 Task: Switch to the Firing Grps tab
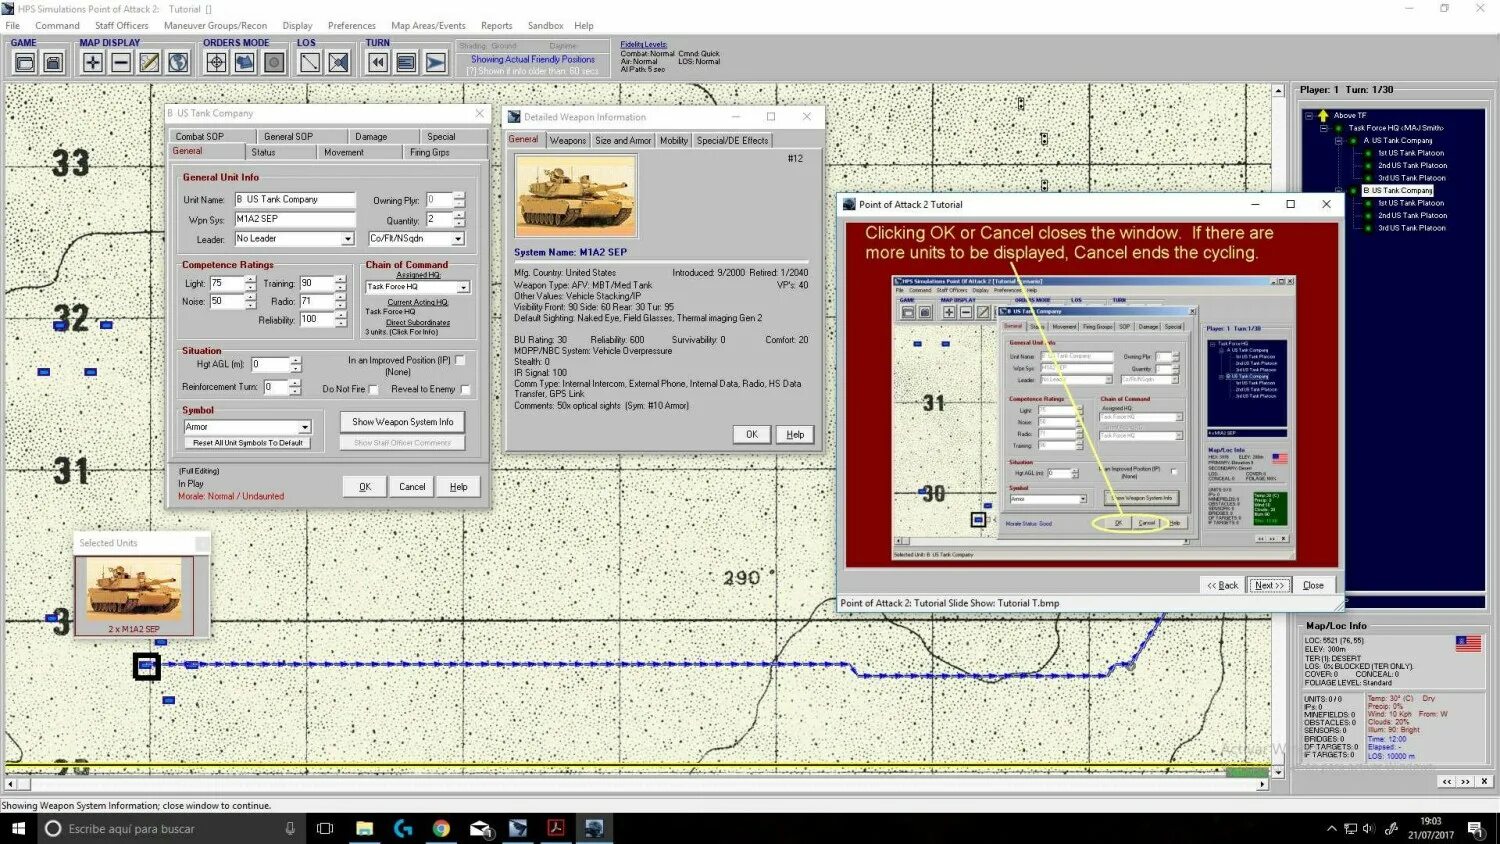430,152
